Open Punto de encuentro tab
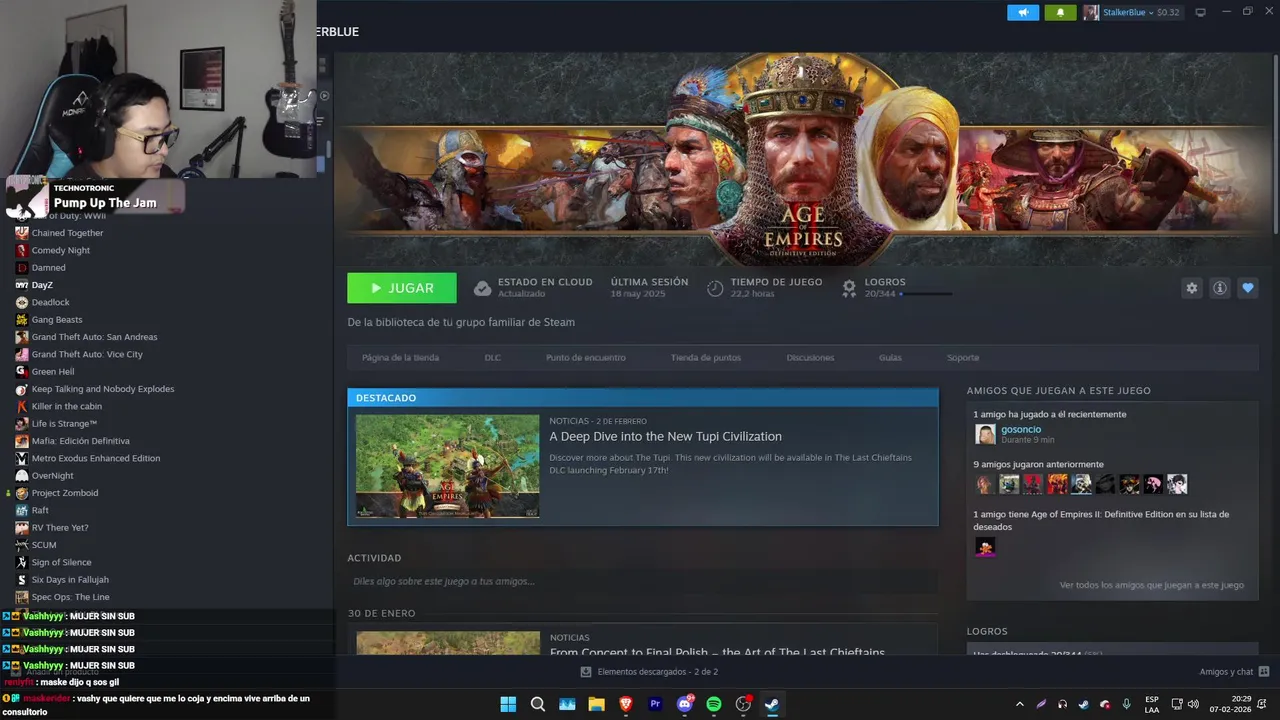Screen dimensions: 1280x720 tap(586, 358)
